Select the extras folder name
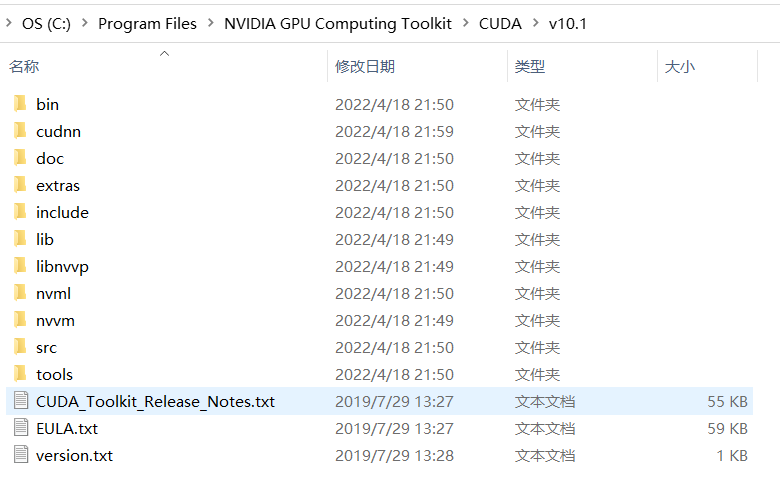The image size is (780, 482). 58,186
